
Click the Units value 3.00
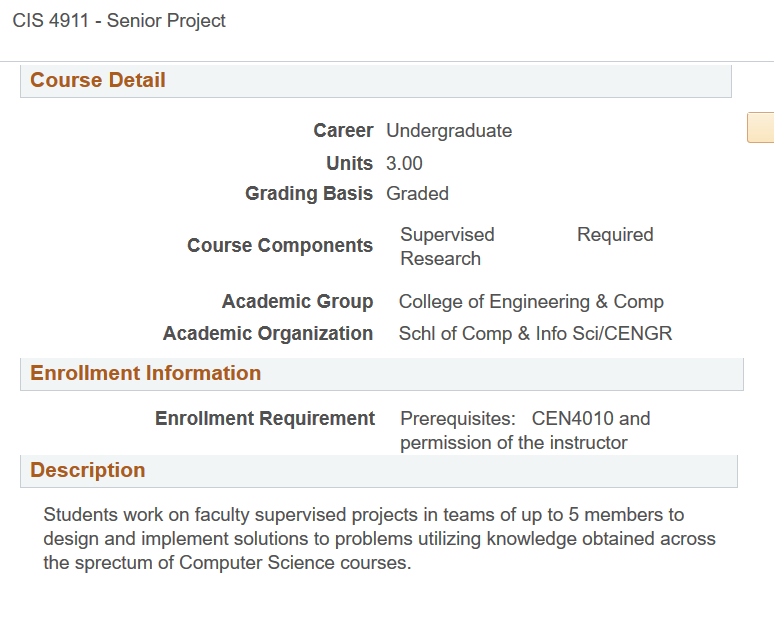[x=404, y=164]
